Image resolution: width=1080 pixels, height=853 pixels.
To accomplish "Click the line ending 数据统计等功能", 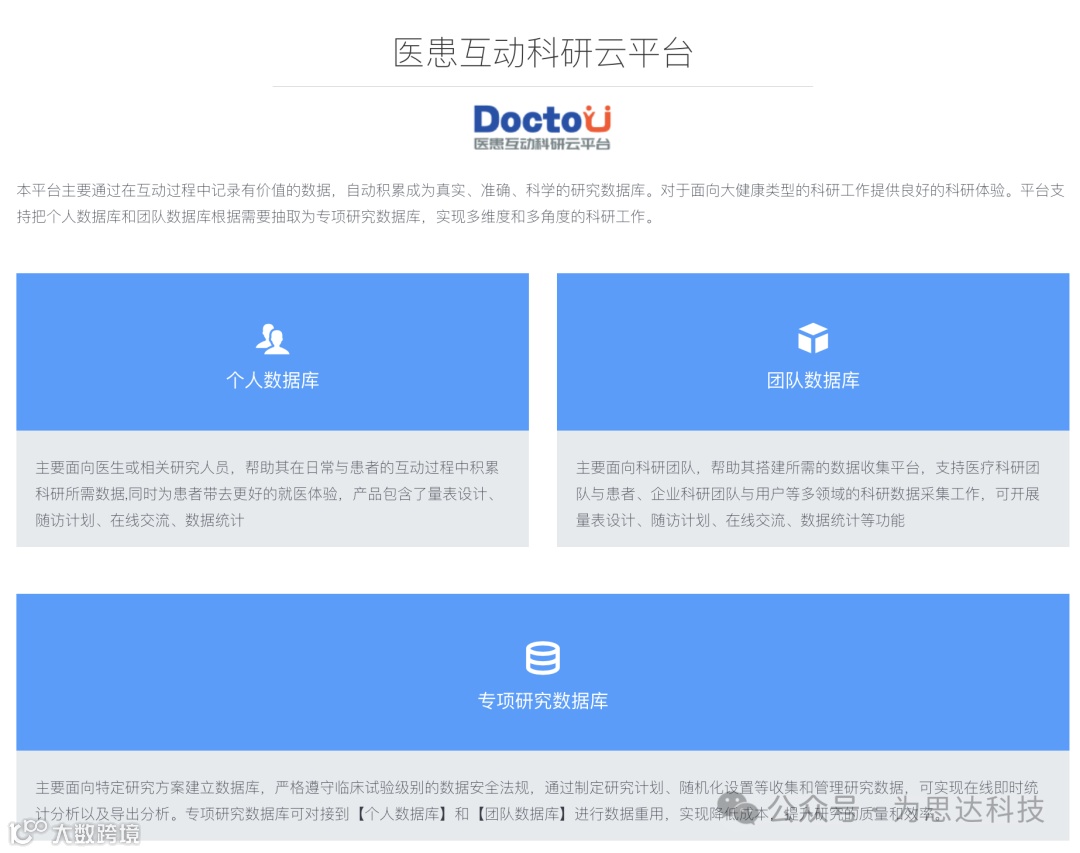I will (x=740, y=520).
